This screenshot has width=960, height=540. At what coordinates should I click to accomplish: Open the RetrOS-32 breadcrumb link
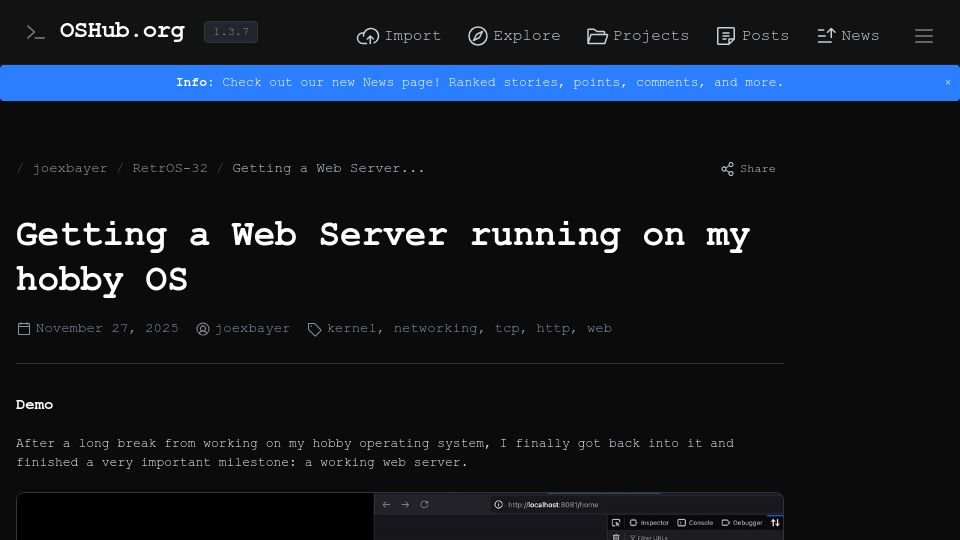click(170, 168)
